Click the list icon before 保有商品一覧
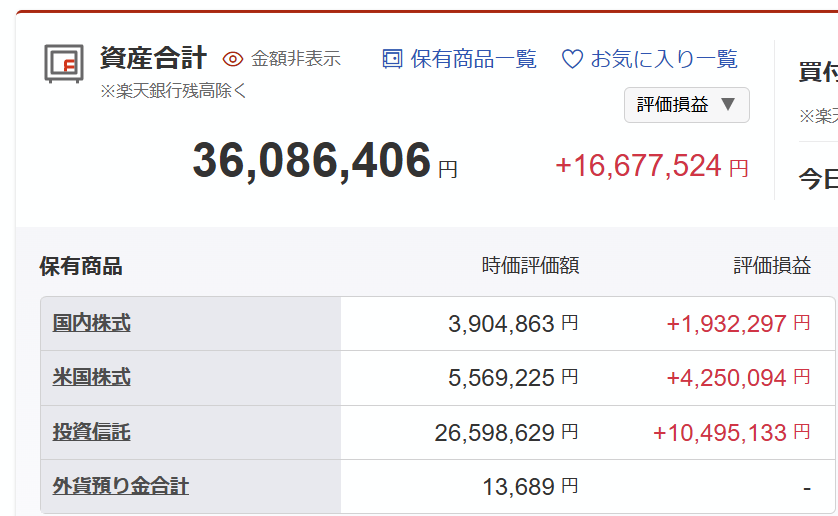Viewport: 838px width, 516px height. [x=393, y=59]
